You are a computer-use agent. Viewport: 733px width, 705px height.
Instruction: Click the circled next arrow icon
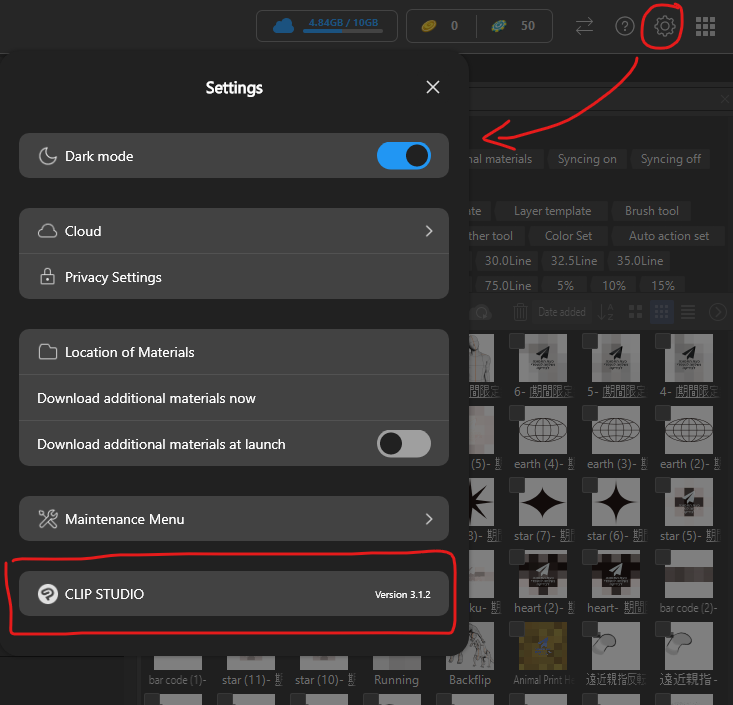[718, 312]
